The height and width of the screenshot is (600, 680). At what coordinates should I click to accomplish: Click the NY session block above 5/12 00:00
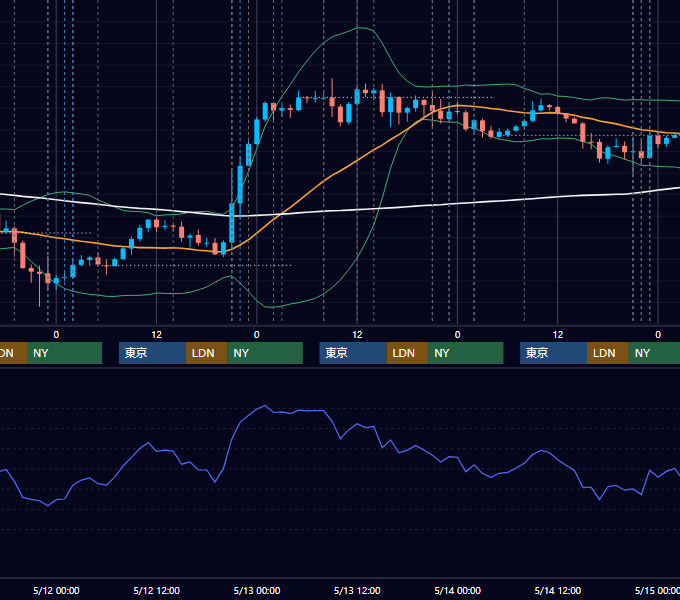click(x=64, y=353)
